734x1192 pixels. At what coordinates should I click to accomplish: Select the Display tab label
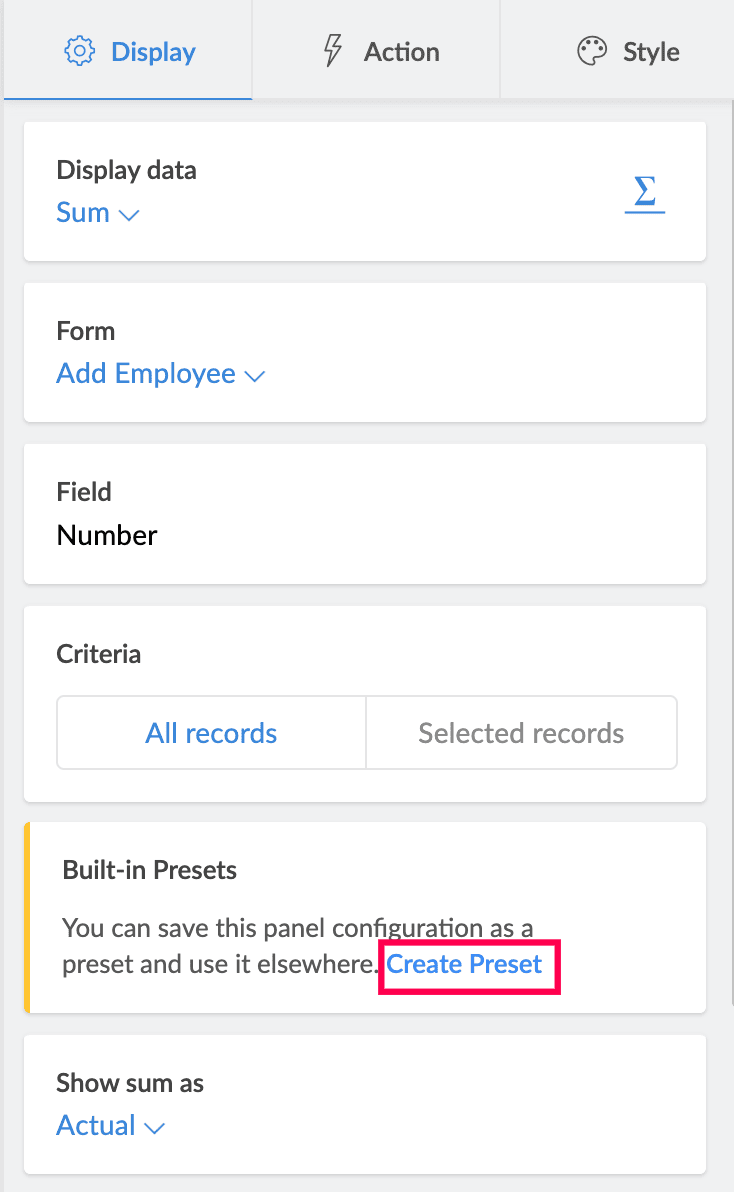[153, 52]
